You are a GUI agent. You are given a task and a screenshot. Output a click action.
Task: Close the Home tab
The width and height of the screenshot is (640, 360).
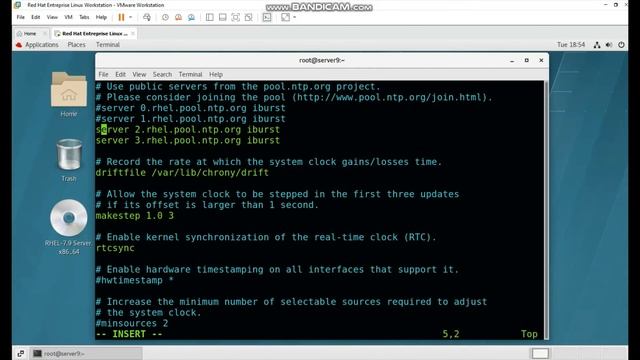click(45, 33)
